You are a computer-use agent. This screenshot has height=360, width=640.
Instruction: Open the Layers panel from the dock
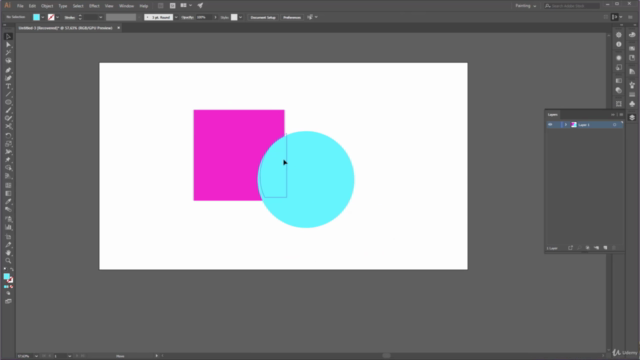pyautogui.click(x=632, y=118)
